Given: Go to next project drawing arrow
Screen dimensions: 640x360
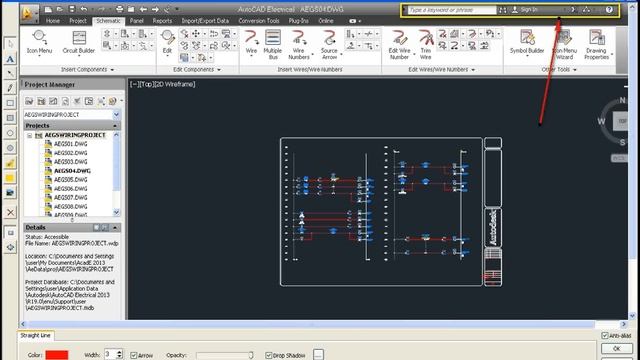Looking at the screenshot, I should (155, 9).
